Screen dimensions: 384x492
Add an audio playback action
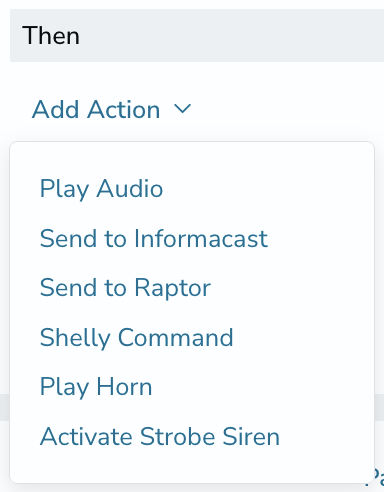point(101,189)
